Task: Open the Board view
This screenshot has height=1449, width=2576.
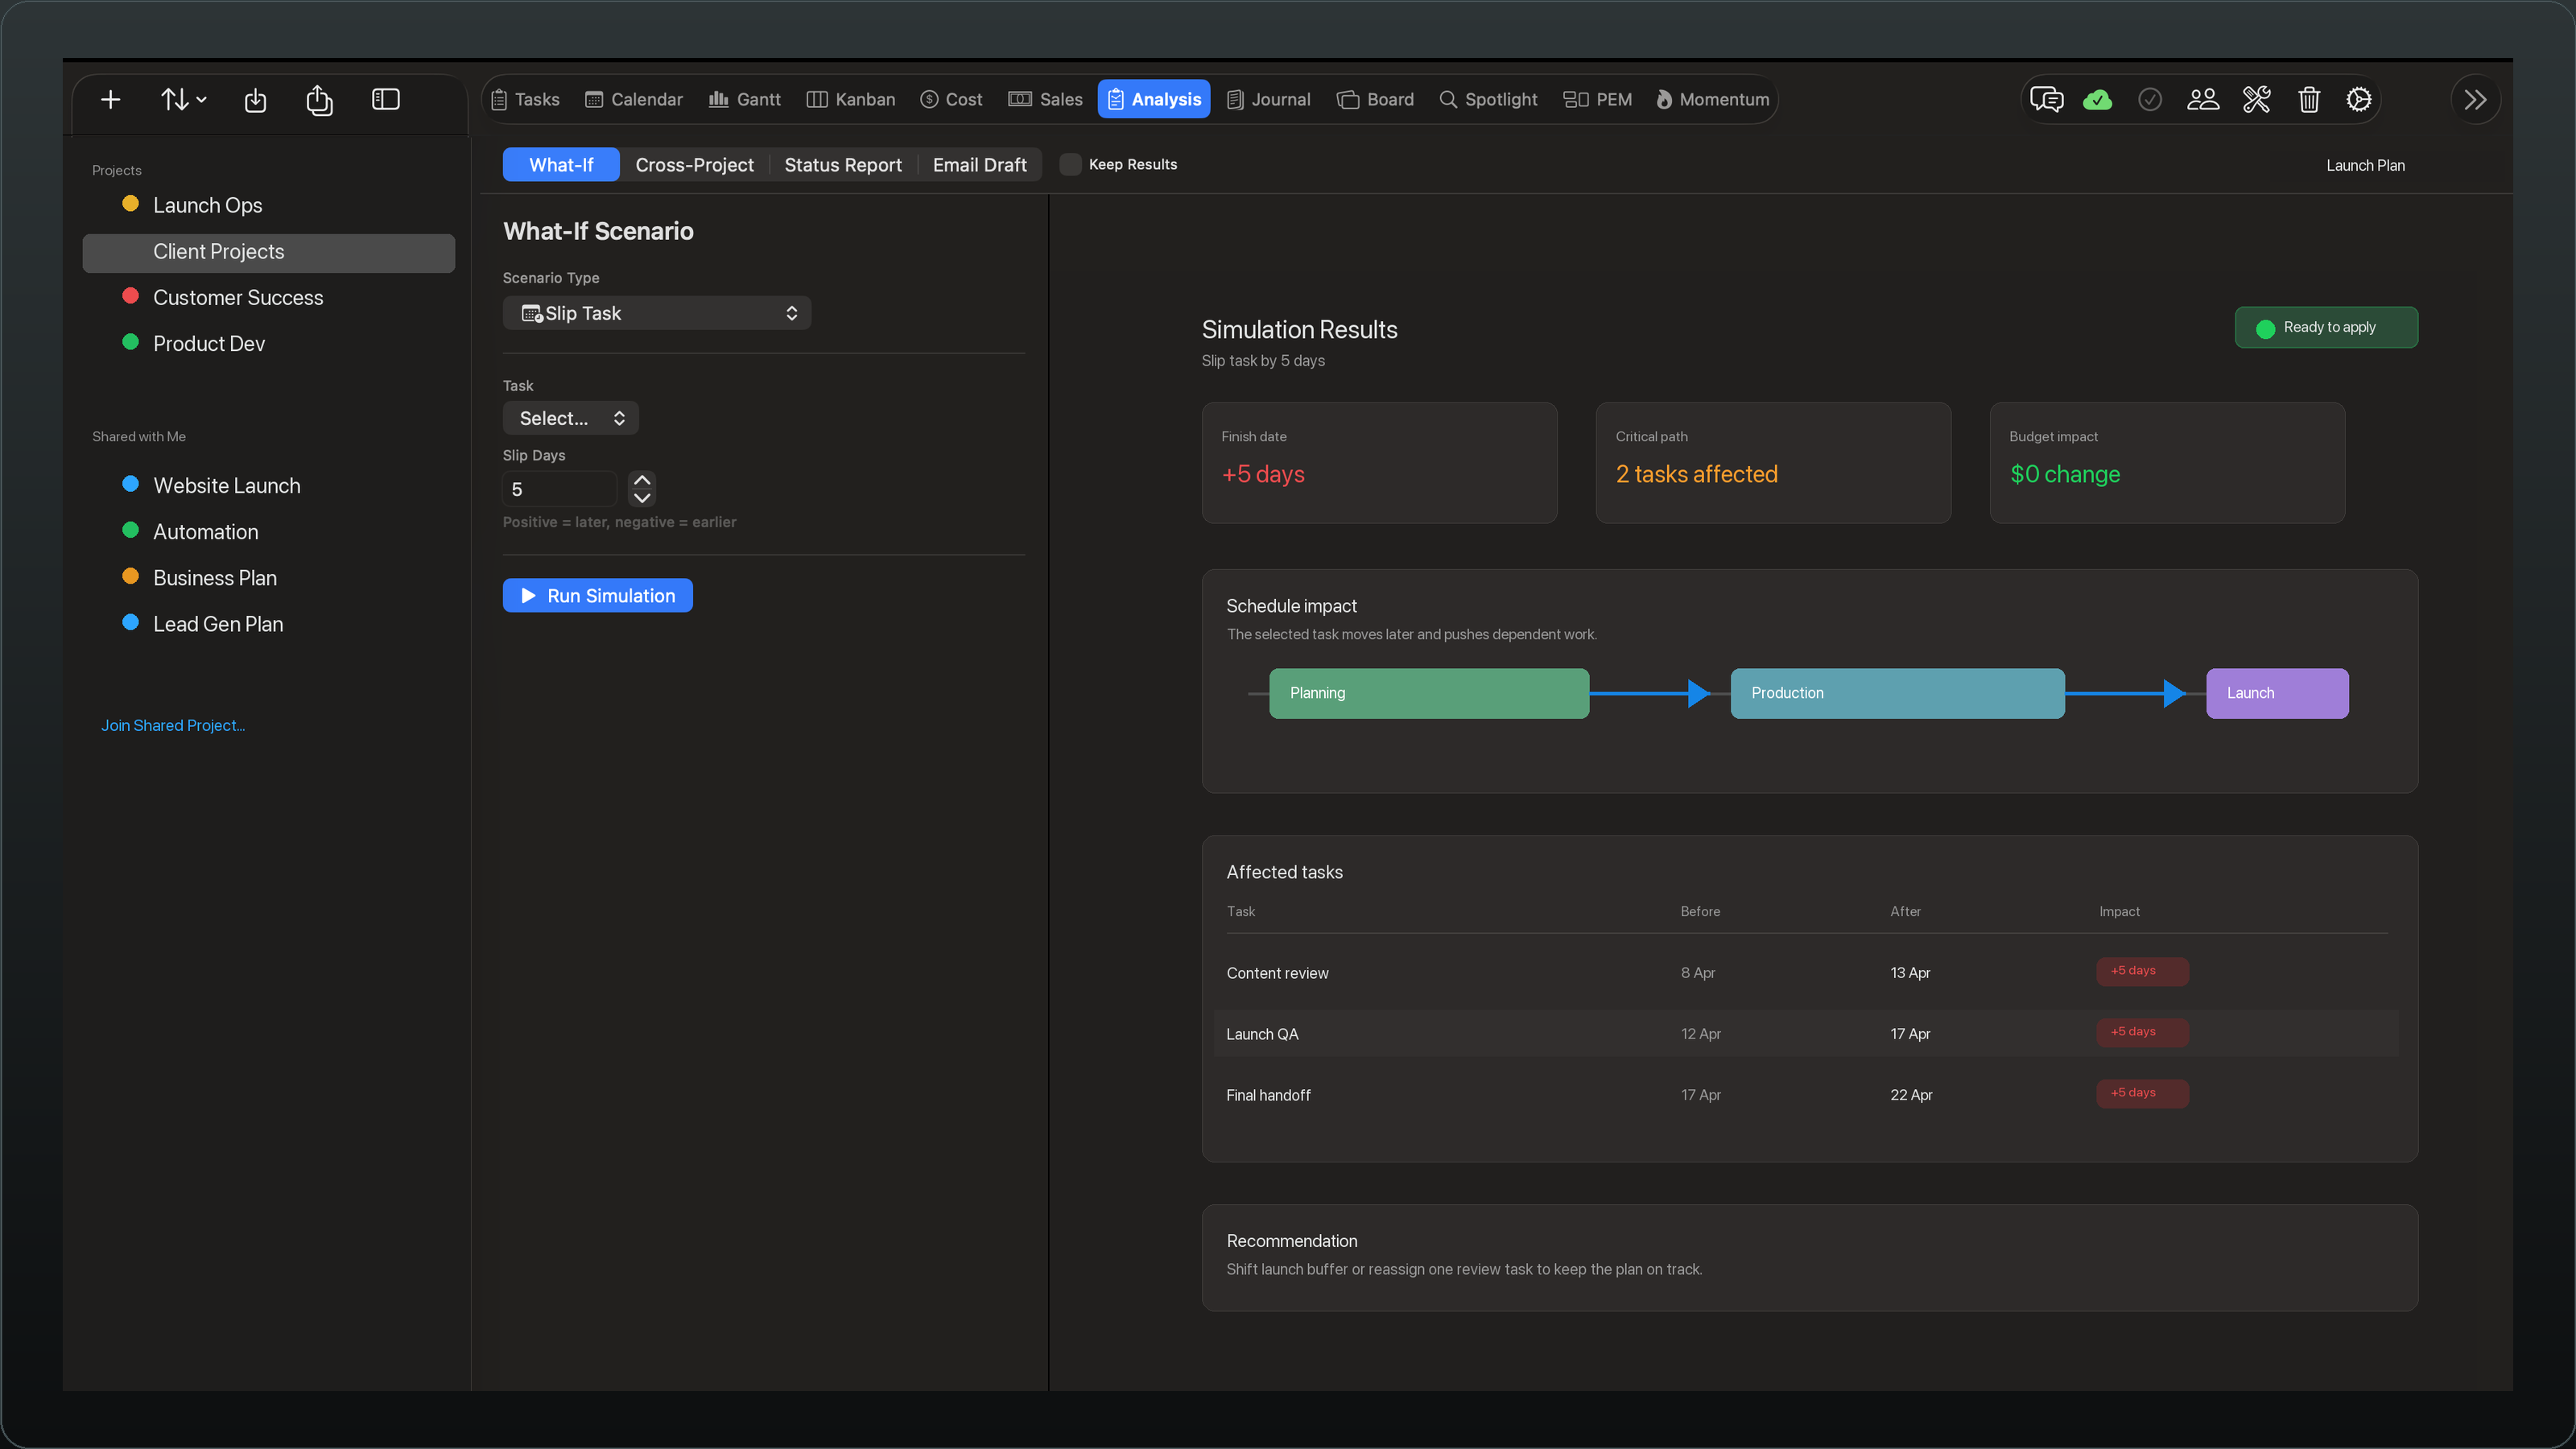Action: pos(1375,100)
